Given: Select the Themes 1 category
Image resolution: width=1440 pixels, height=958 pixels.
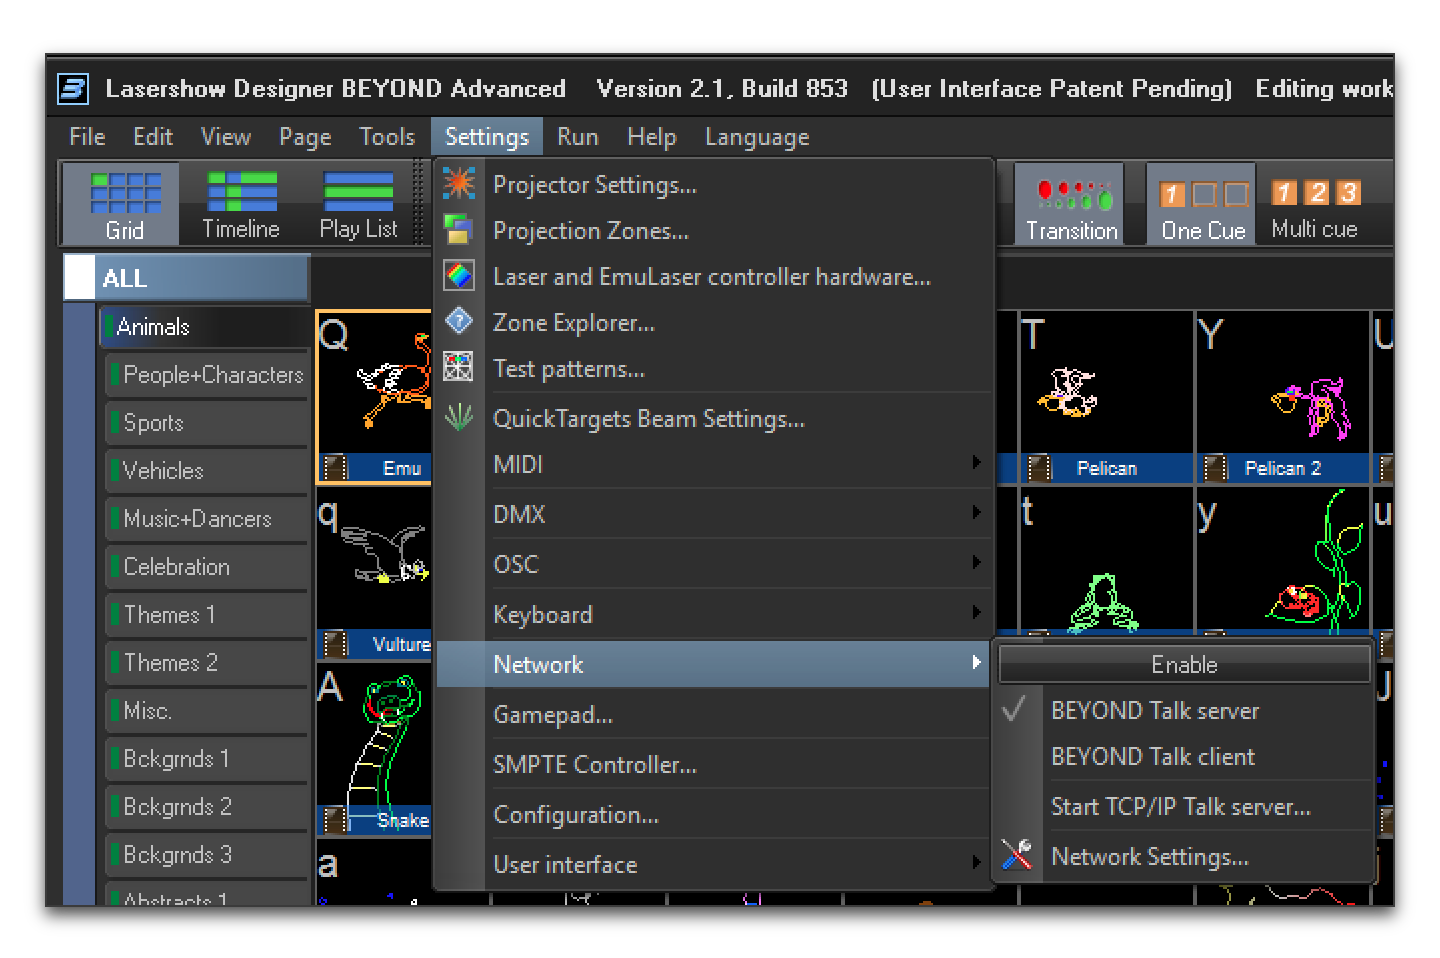Looking at the screenshot, I should [x=206, y=615].
